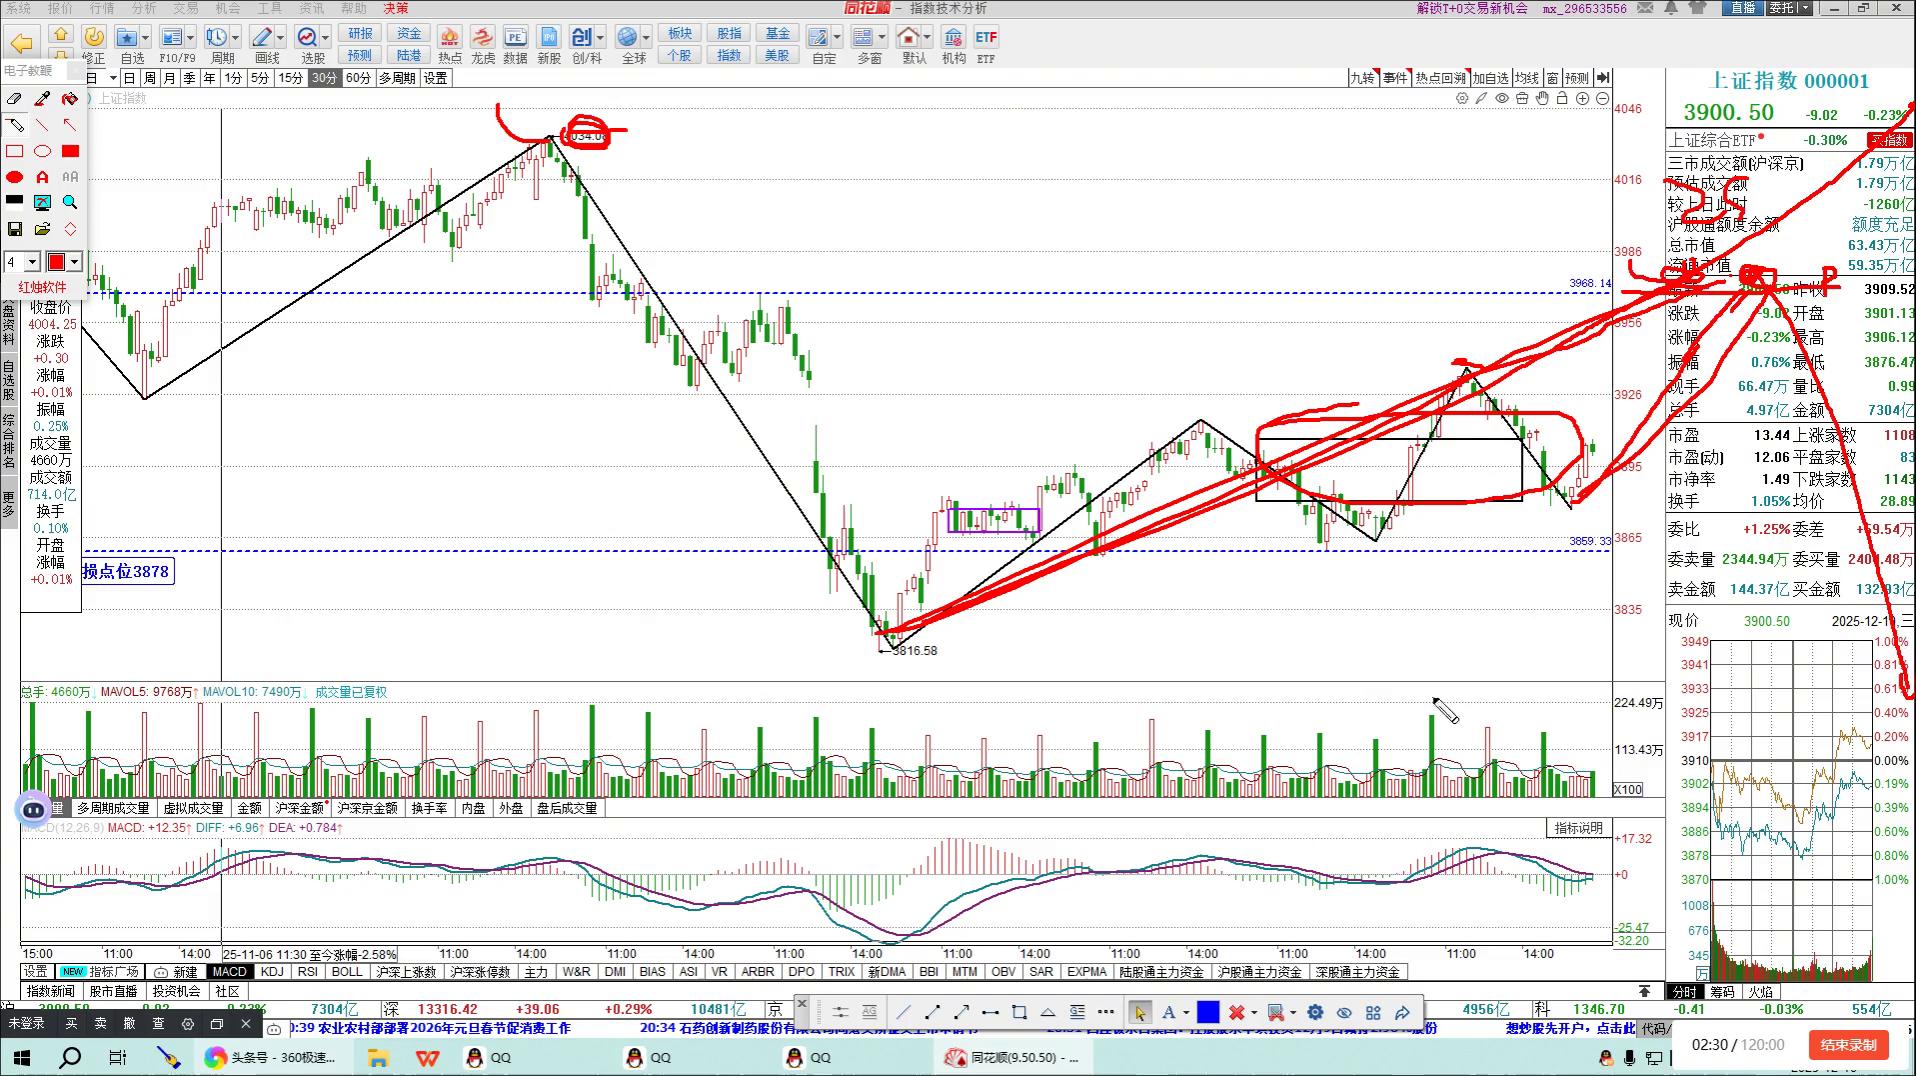Switch to the BOLL indicator tab
Viewport: 1916px width, 1076px height.
(347, 972)
